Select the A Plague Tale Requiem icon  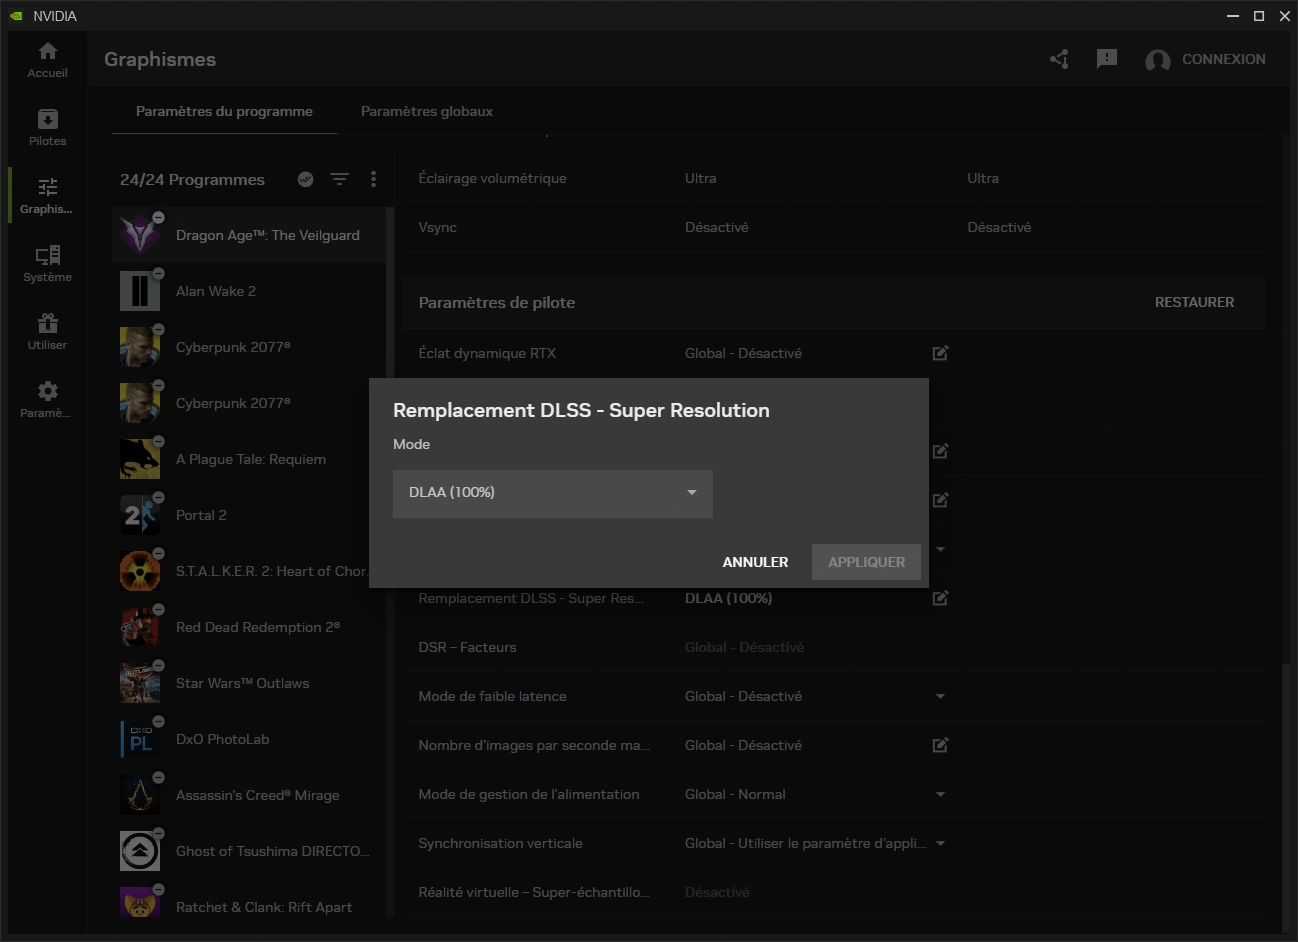coord(140,459)
